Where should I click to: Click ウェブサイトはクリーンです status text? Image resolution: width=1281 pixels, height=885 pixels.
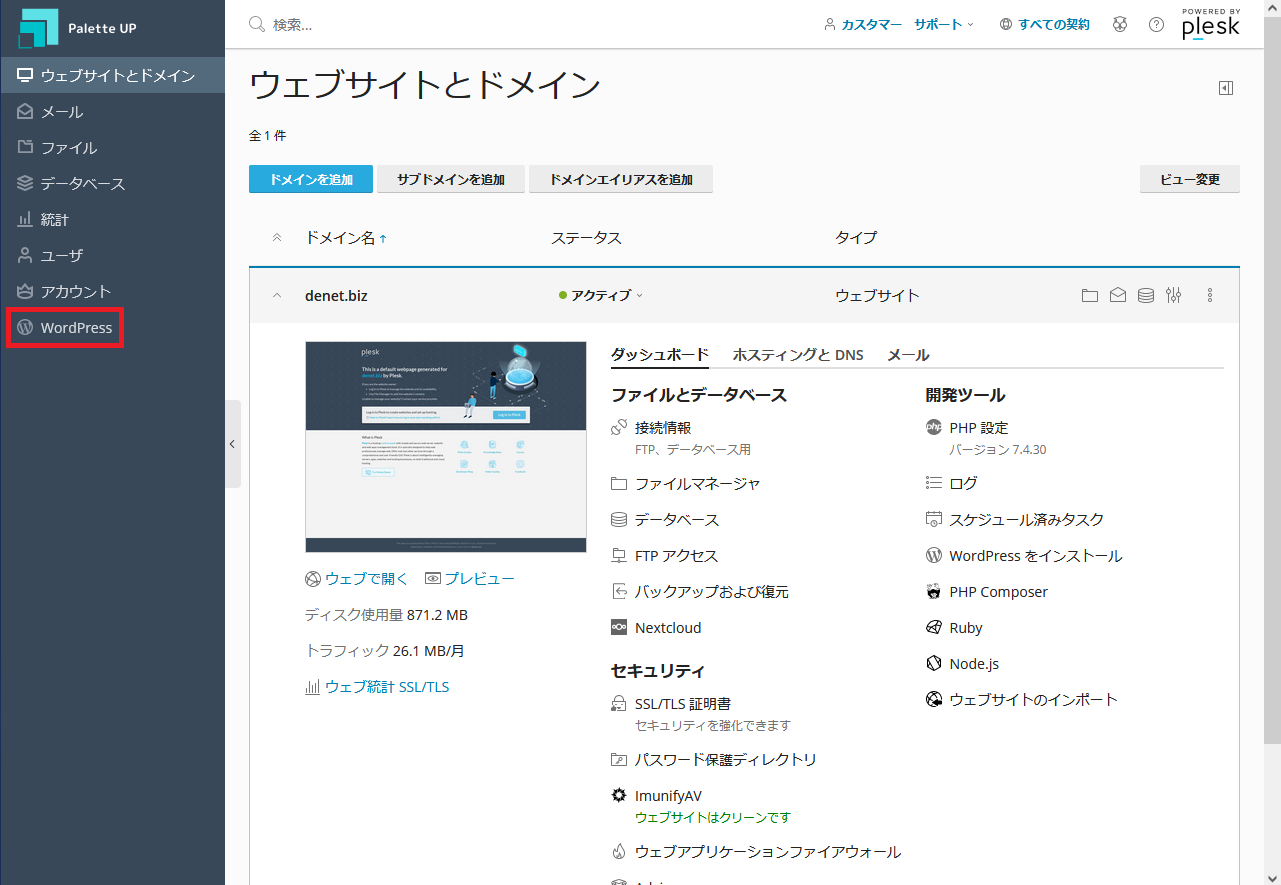(713, 817)
